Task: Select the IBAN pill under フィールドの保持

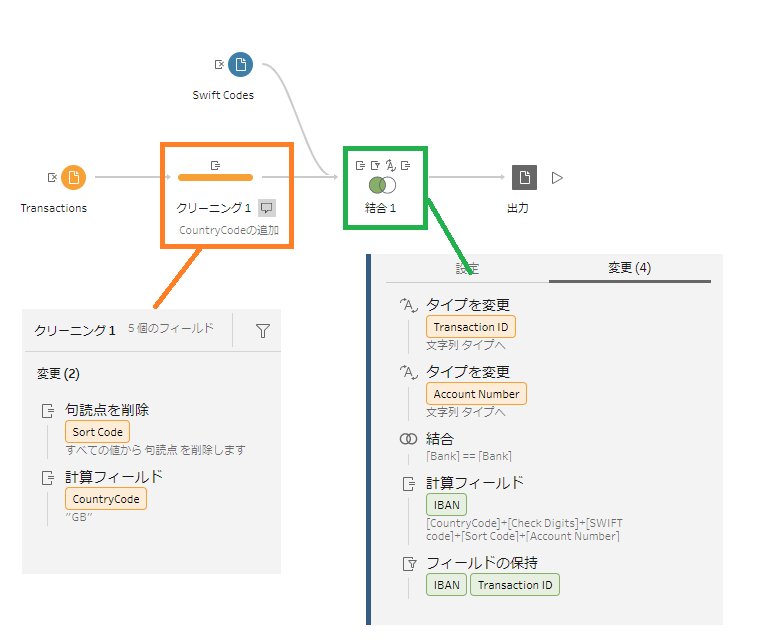Action: (x=446, y=585)
